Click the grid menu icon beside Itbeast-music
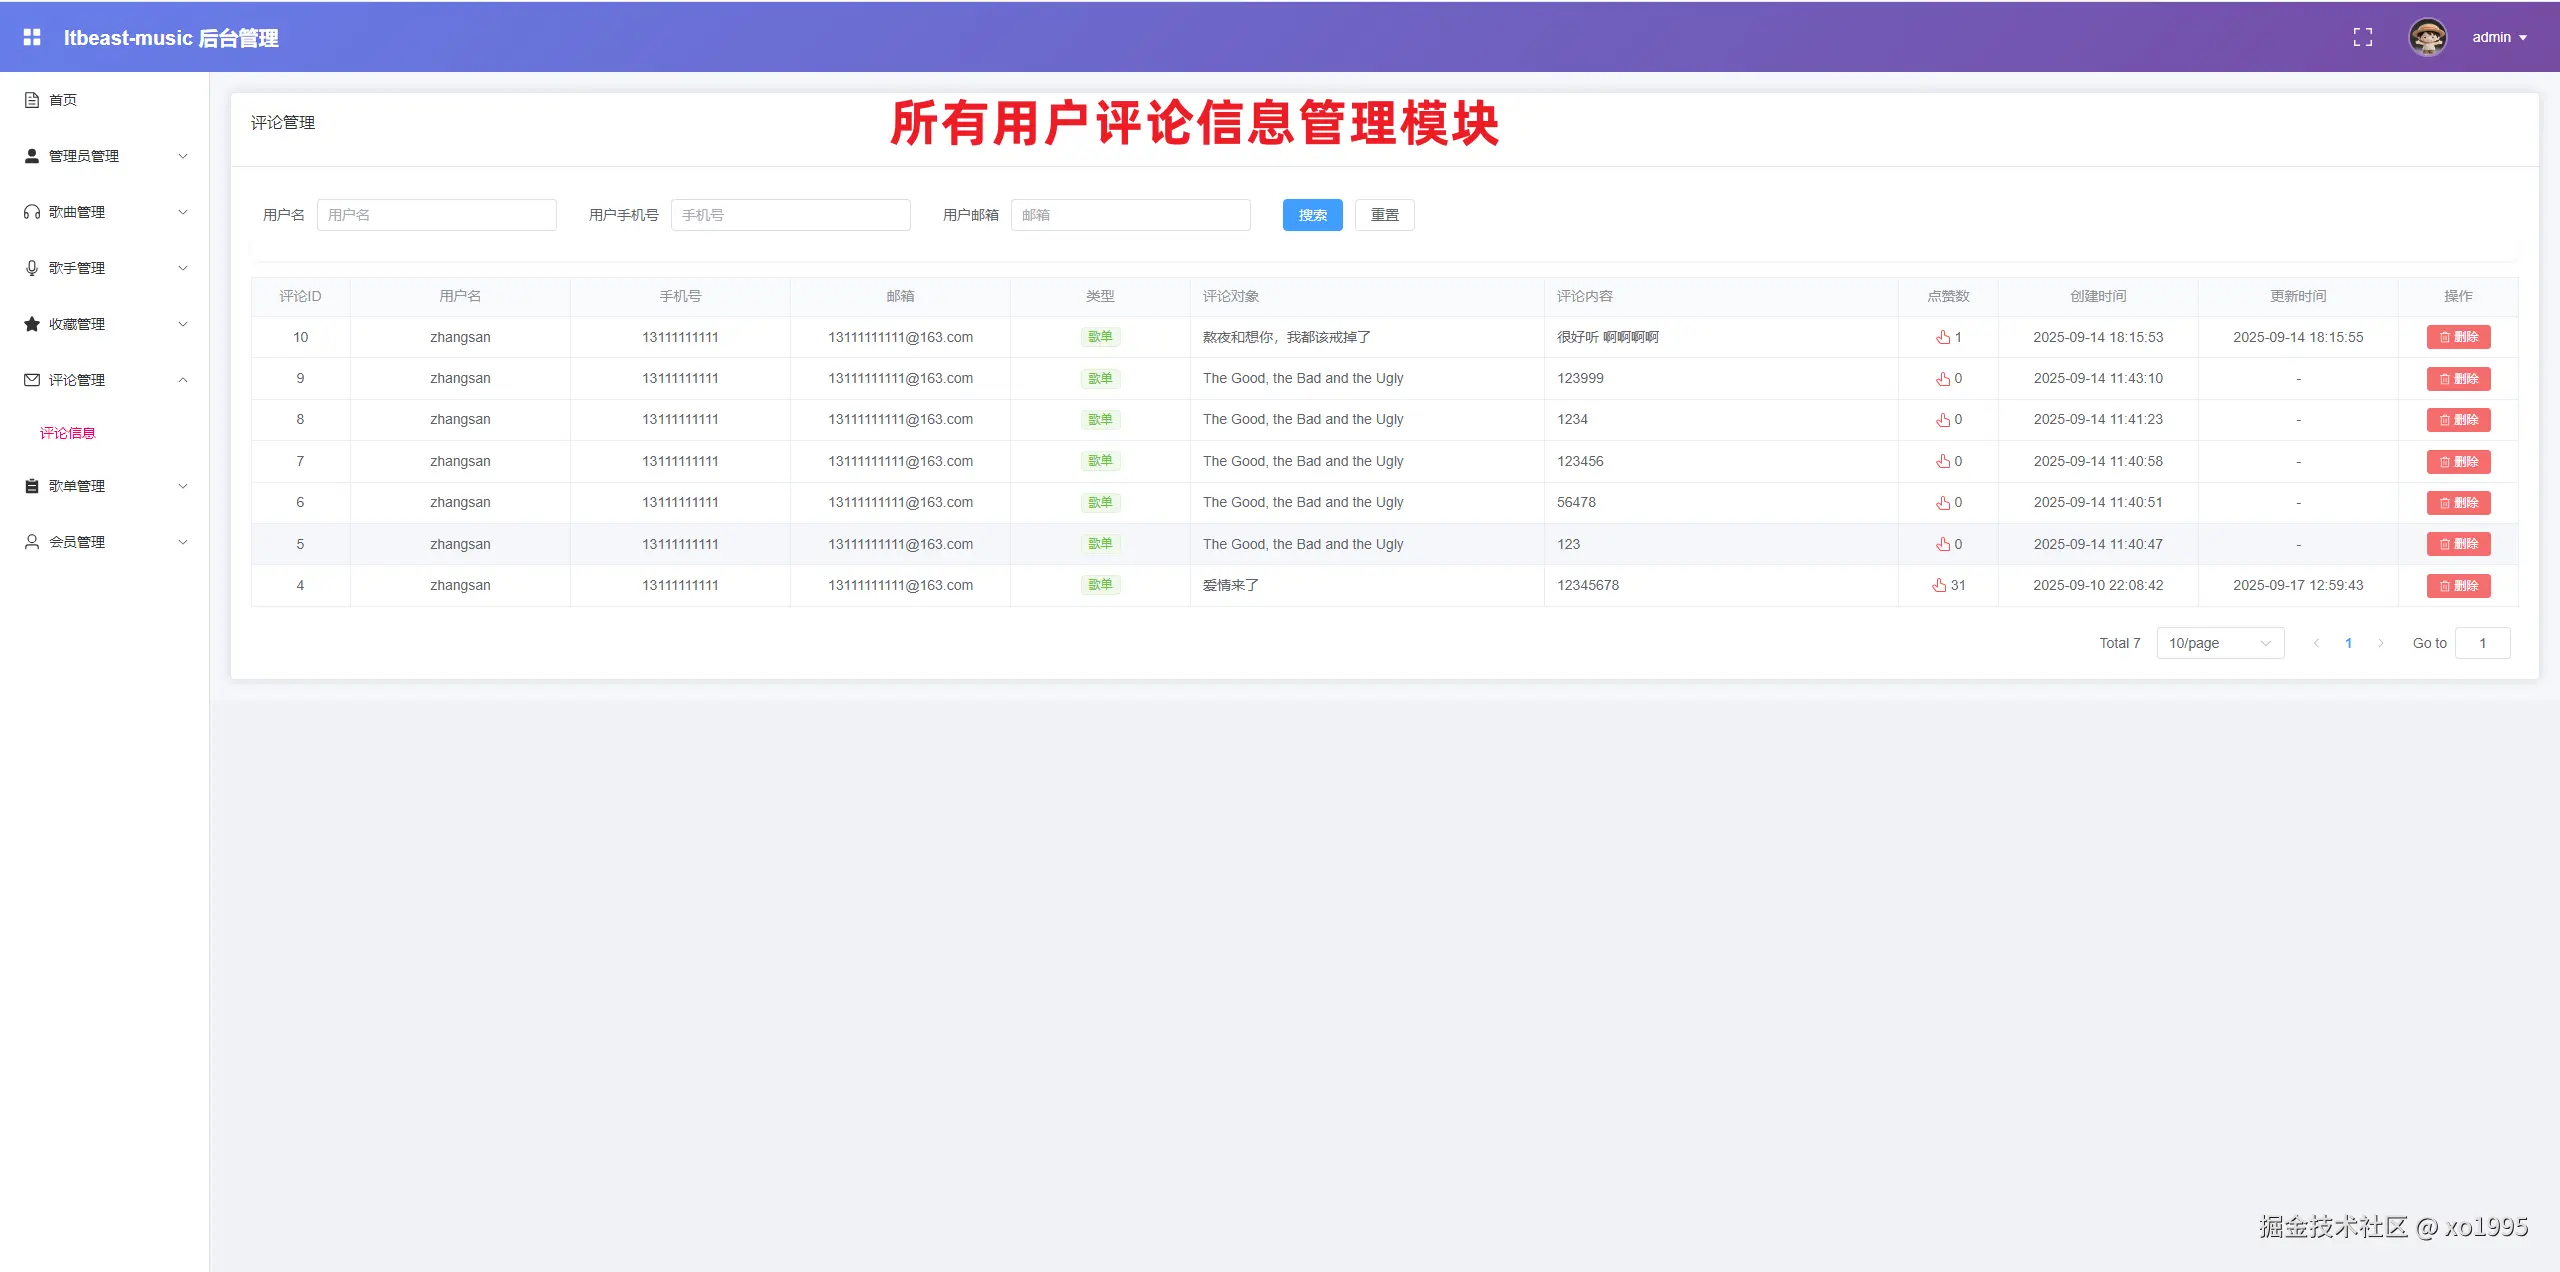The width and height of the screenshot is (2560, 1272). coord(32,37)
